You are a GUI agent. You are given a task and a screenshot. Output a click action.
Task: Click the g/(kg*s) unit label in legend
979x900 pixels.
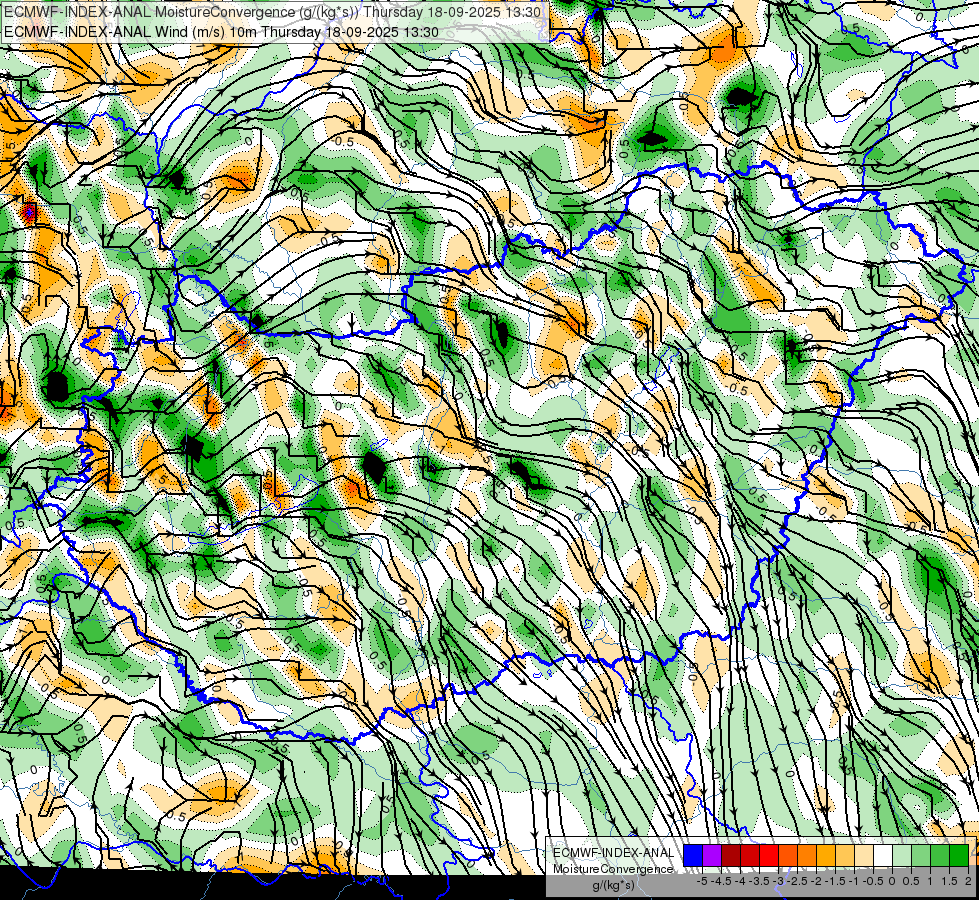coord(613,885)
